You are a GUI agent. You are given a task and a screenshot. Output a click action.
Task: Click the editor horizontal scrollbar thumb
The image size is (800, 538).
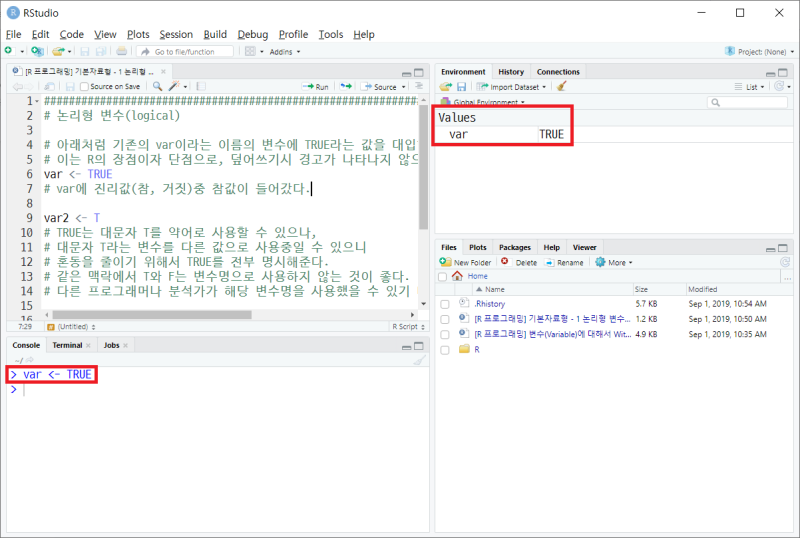[152, 315]
